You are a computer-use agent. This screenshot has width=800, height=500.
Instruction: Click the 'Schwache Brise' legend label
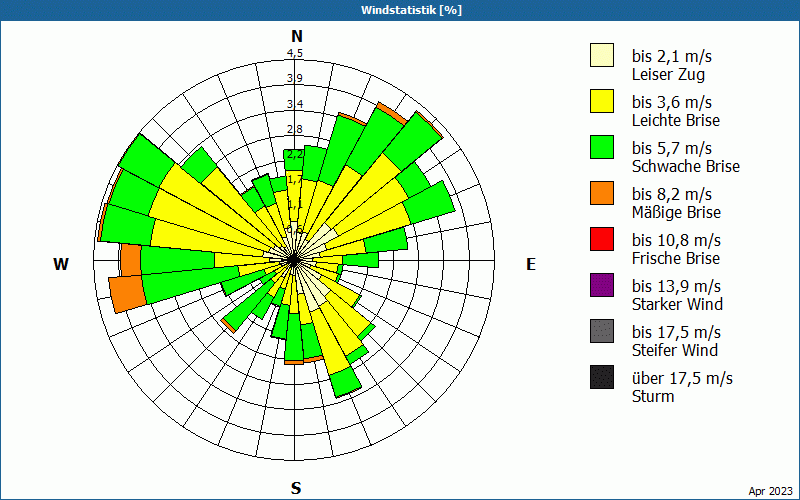pos(686,166)
